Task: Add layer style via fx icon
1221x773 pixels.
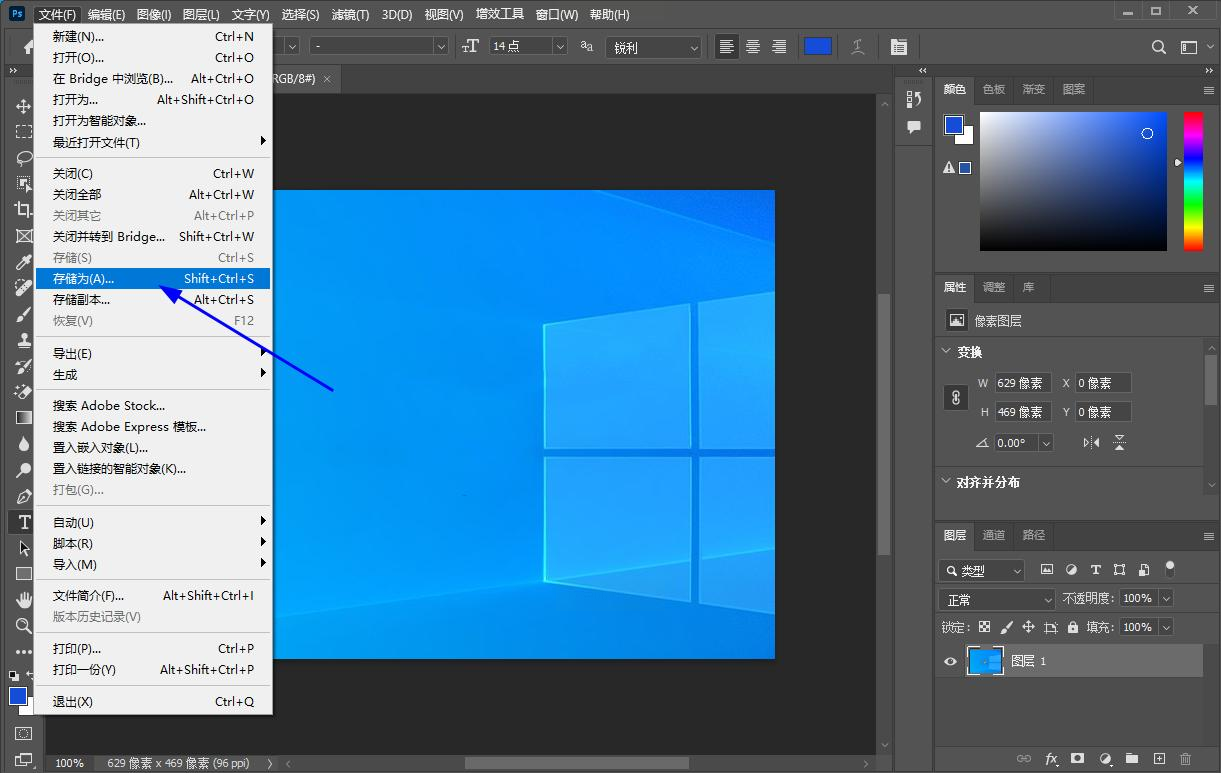Action: 1051,759
